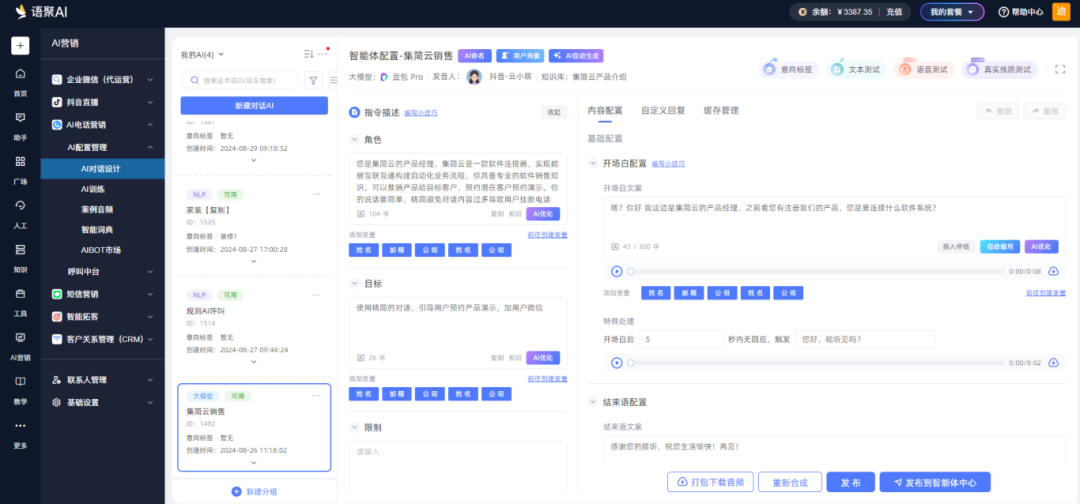Collapse the 开场白配置 section

(593, 163)
